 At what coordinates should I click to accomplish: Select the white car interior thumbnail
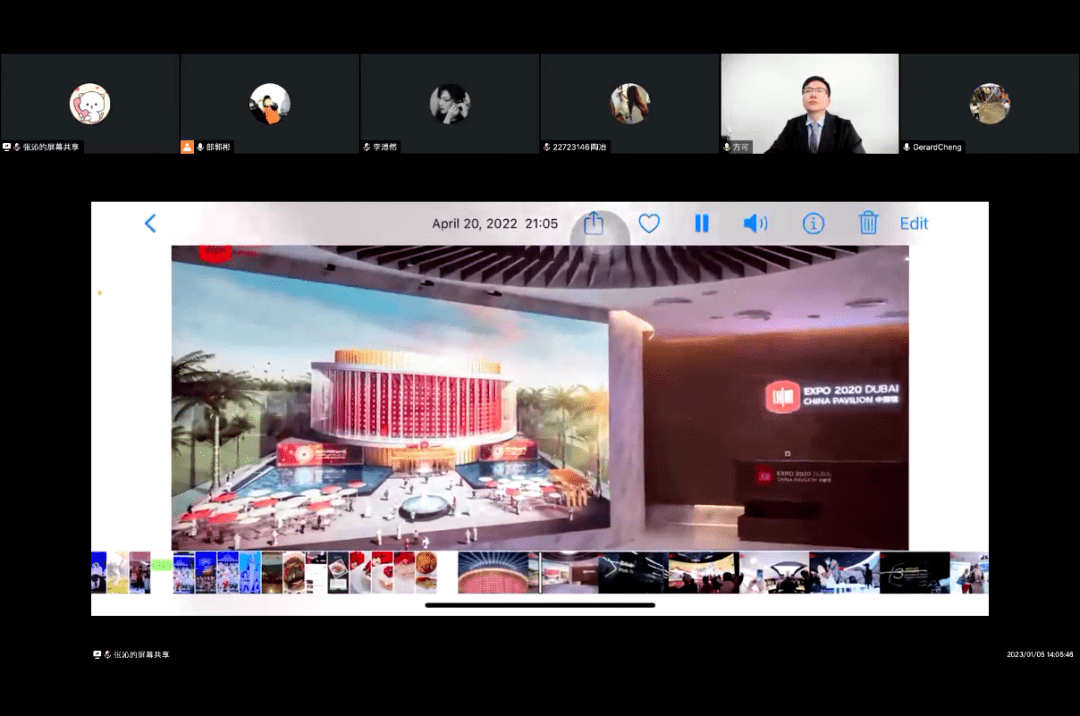(x=774, y=572)
